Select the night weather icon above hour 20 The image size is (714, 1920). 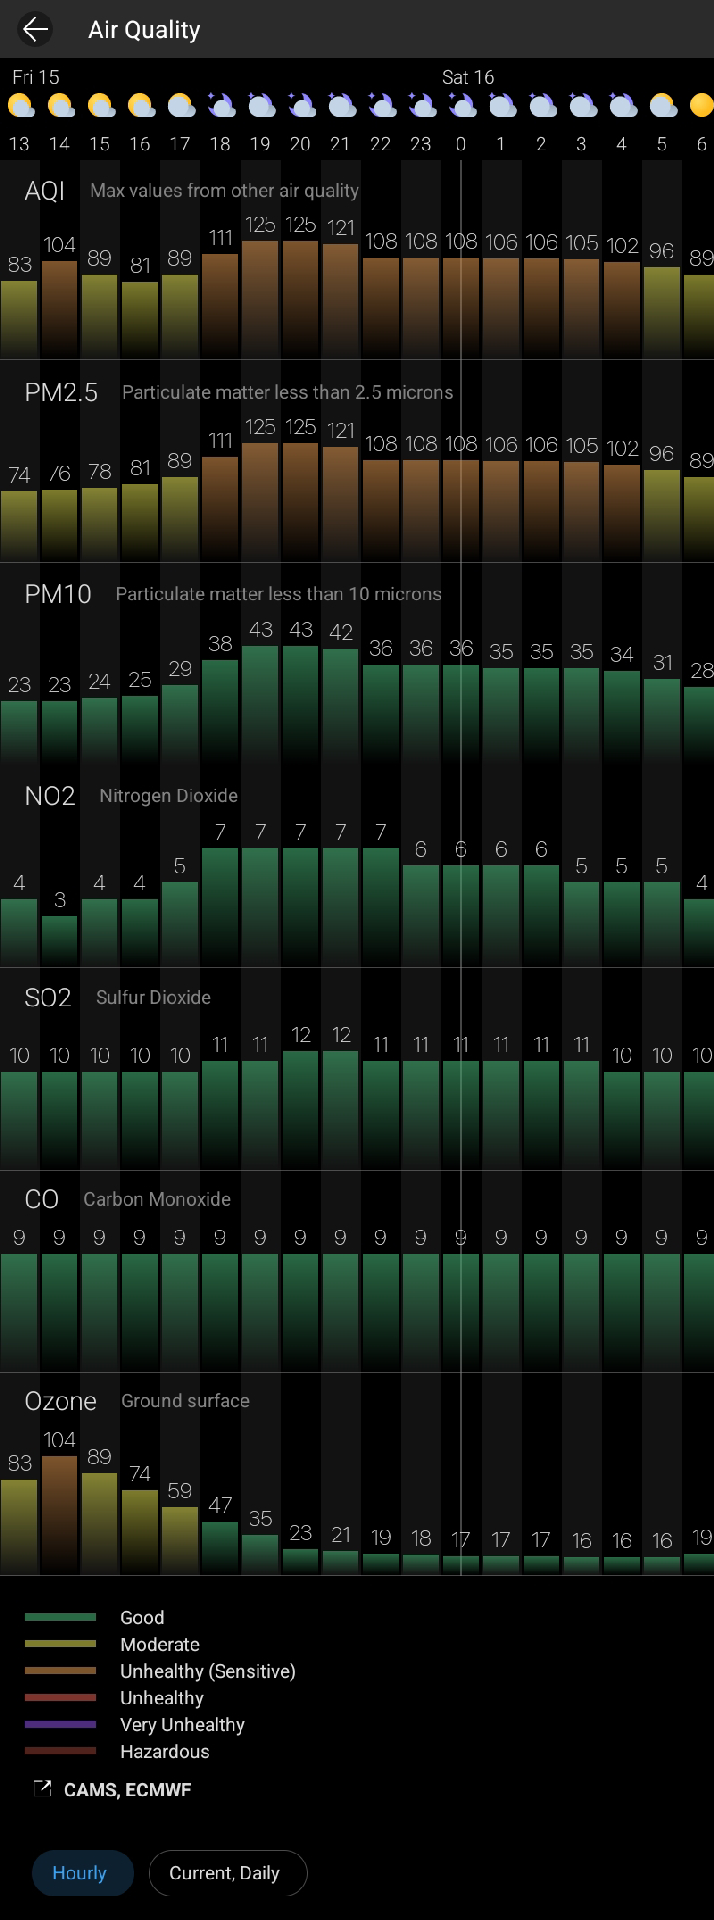(x=301, y=105)
